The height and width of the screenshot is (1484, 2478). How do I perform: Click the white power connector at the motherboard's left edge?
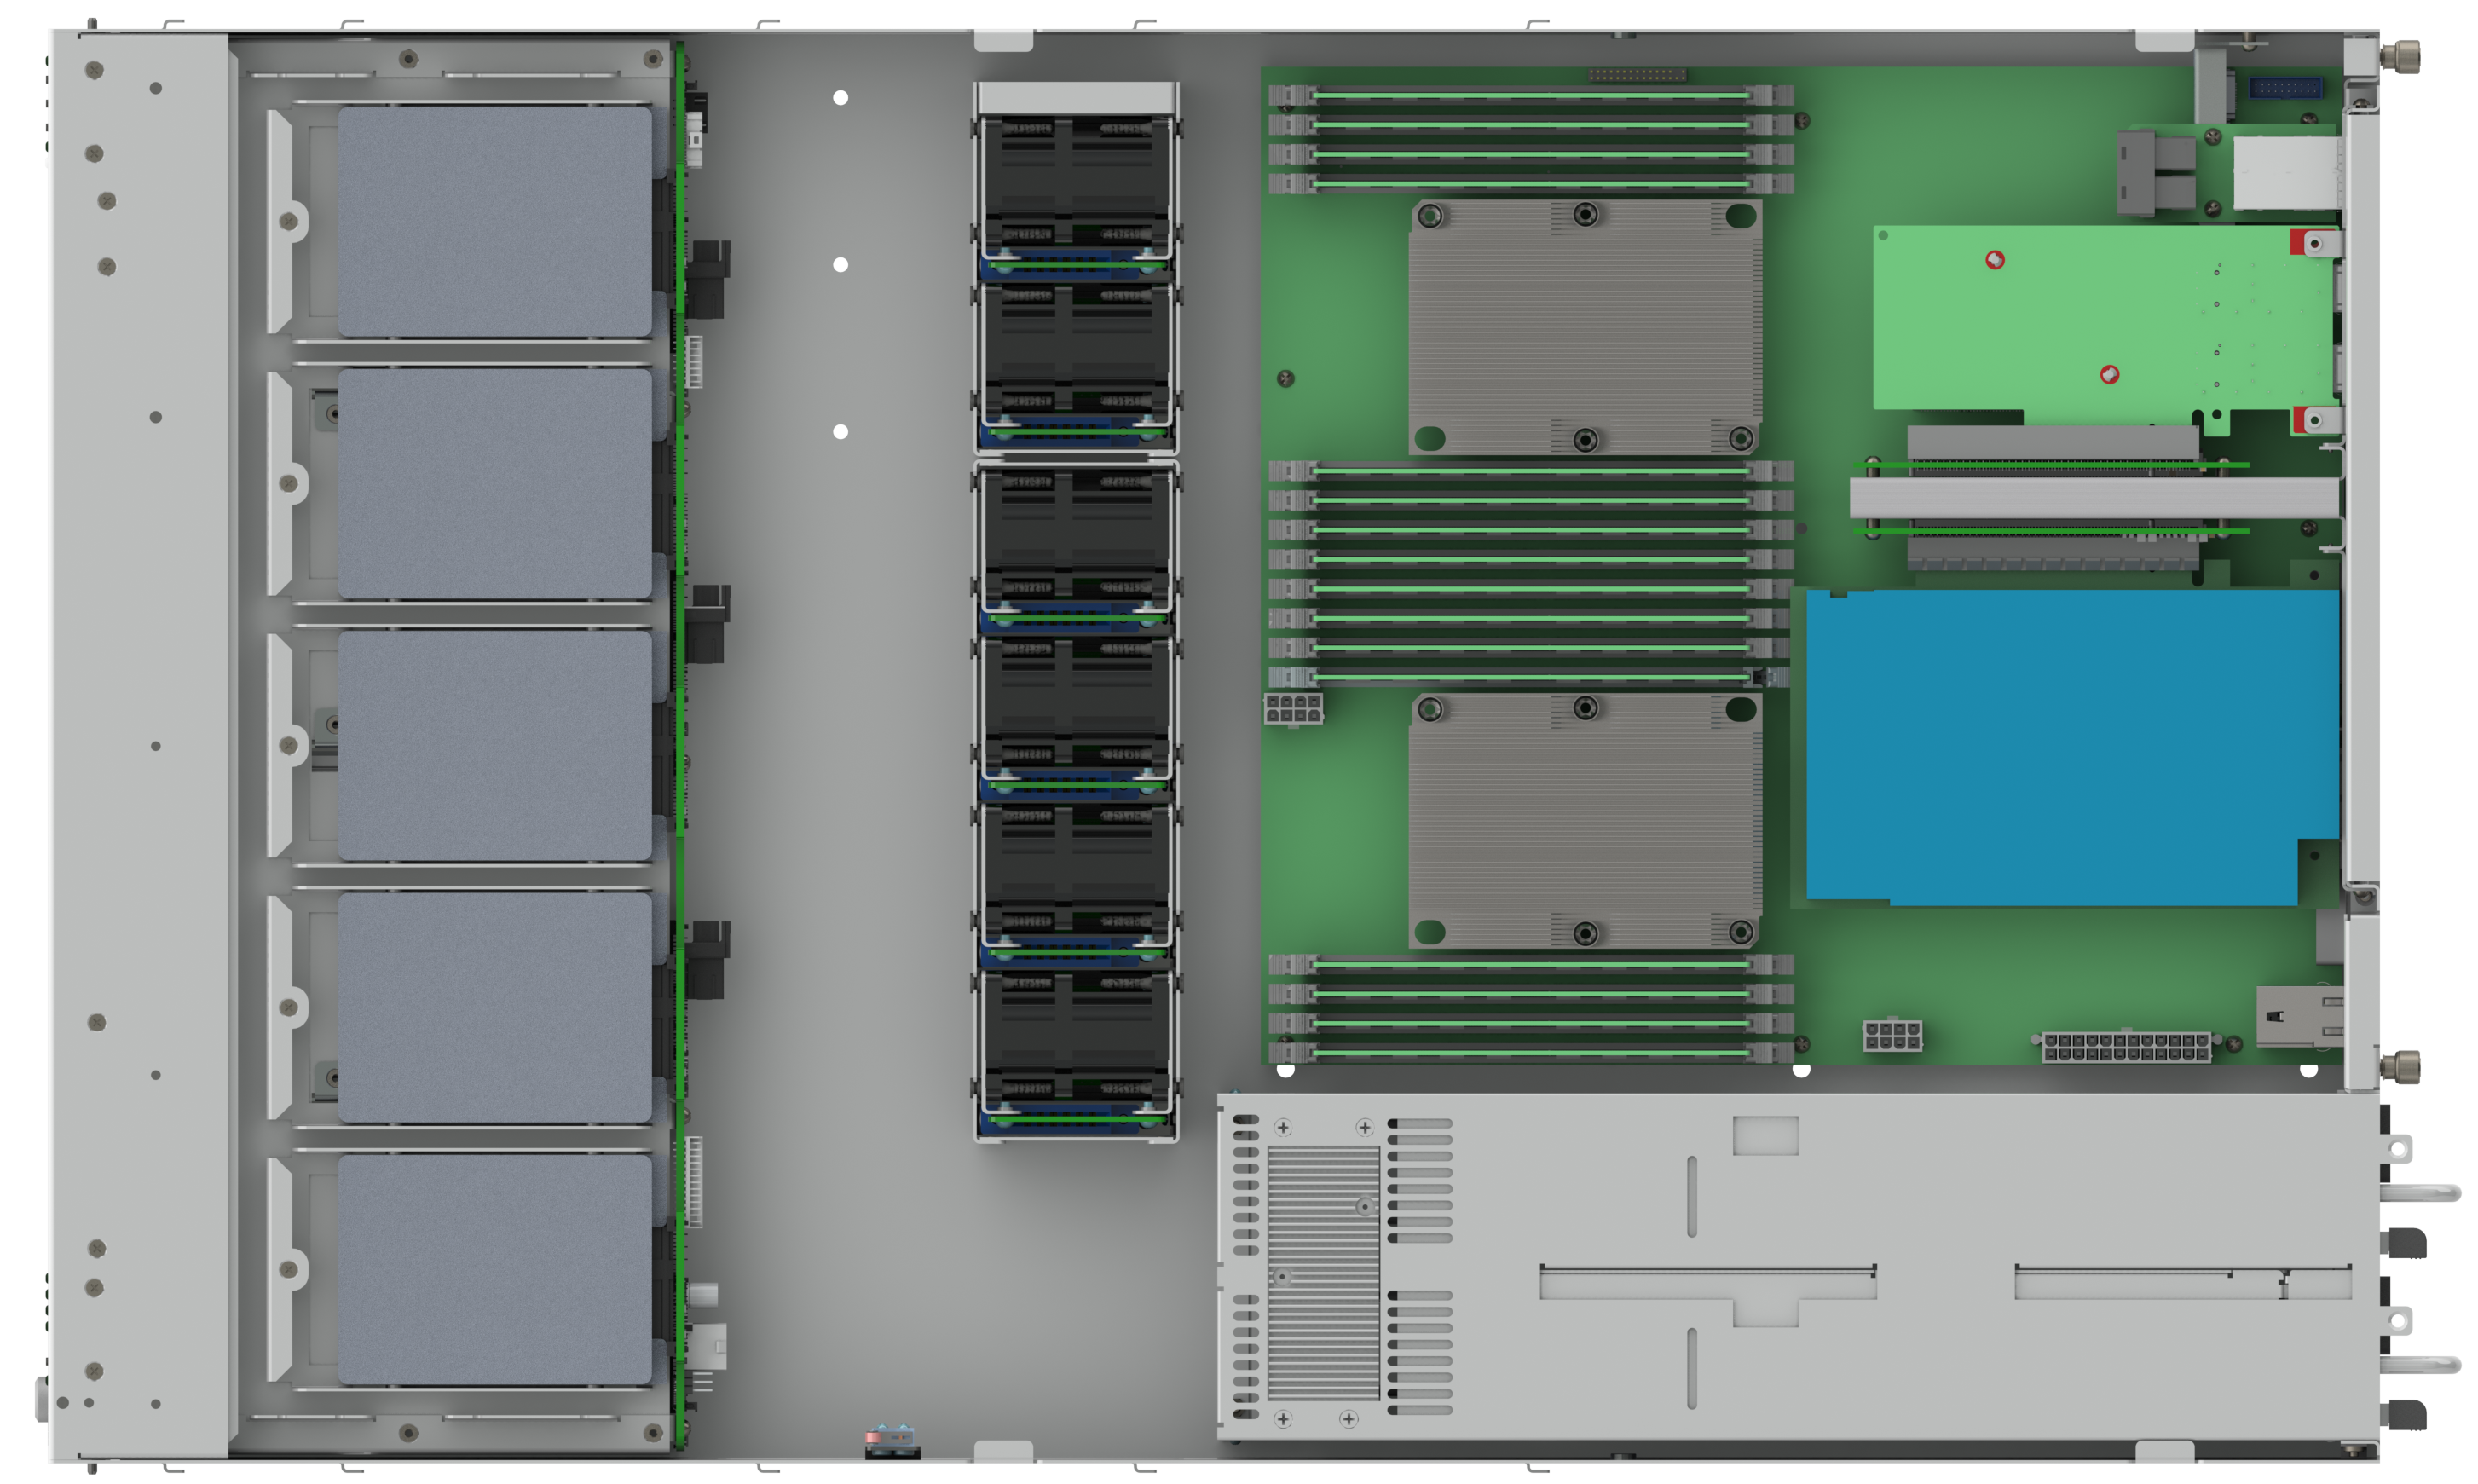pyautogui.click(x=1293, y=708)
